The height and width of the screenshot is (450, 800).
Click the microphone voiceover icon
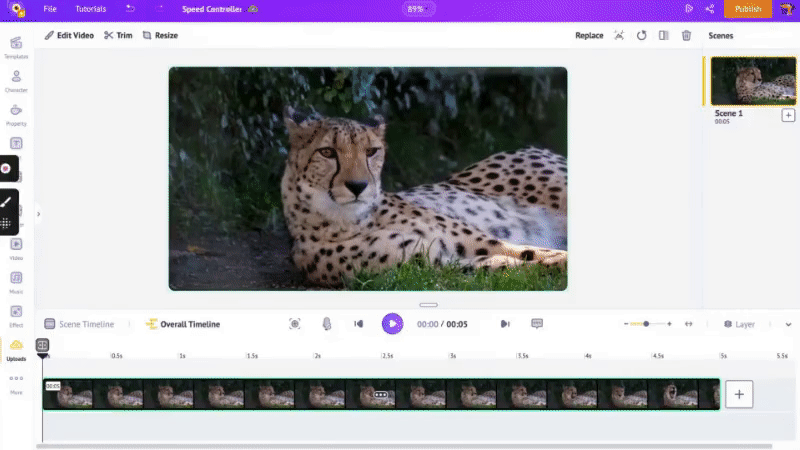pos(326,324)
